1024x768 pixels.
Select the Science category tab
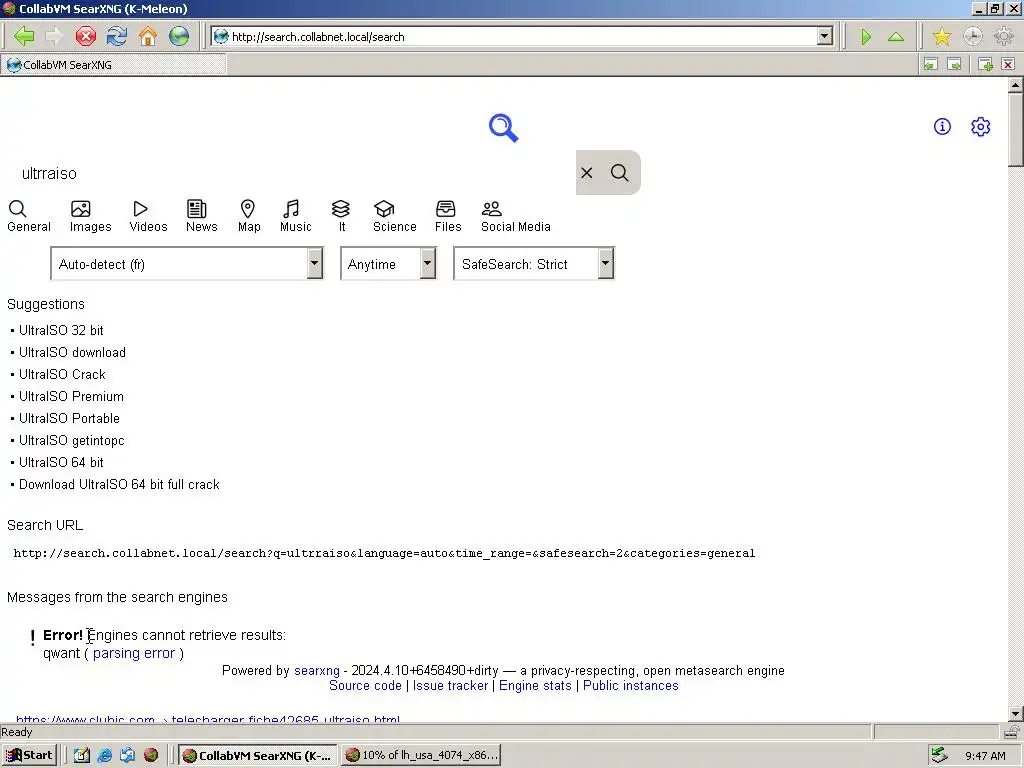(394, 216)
